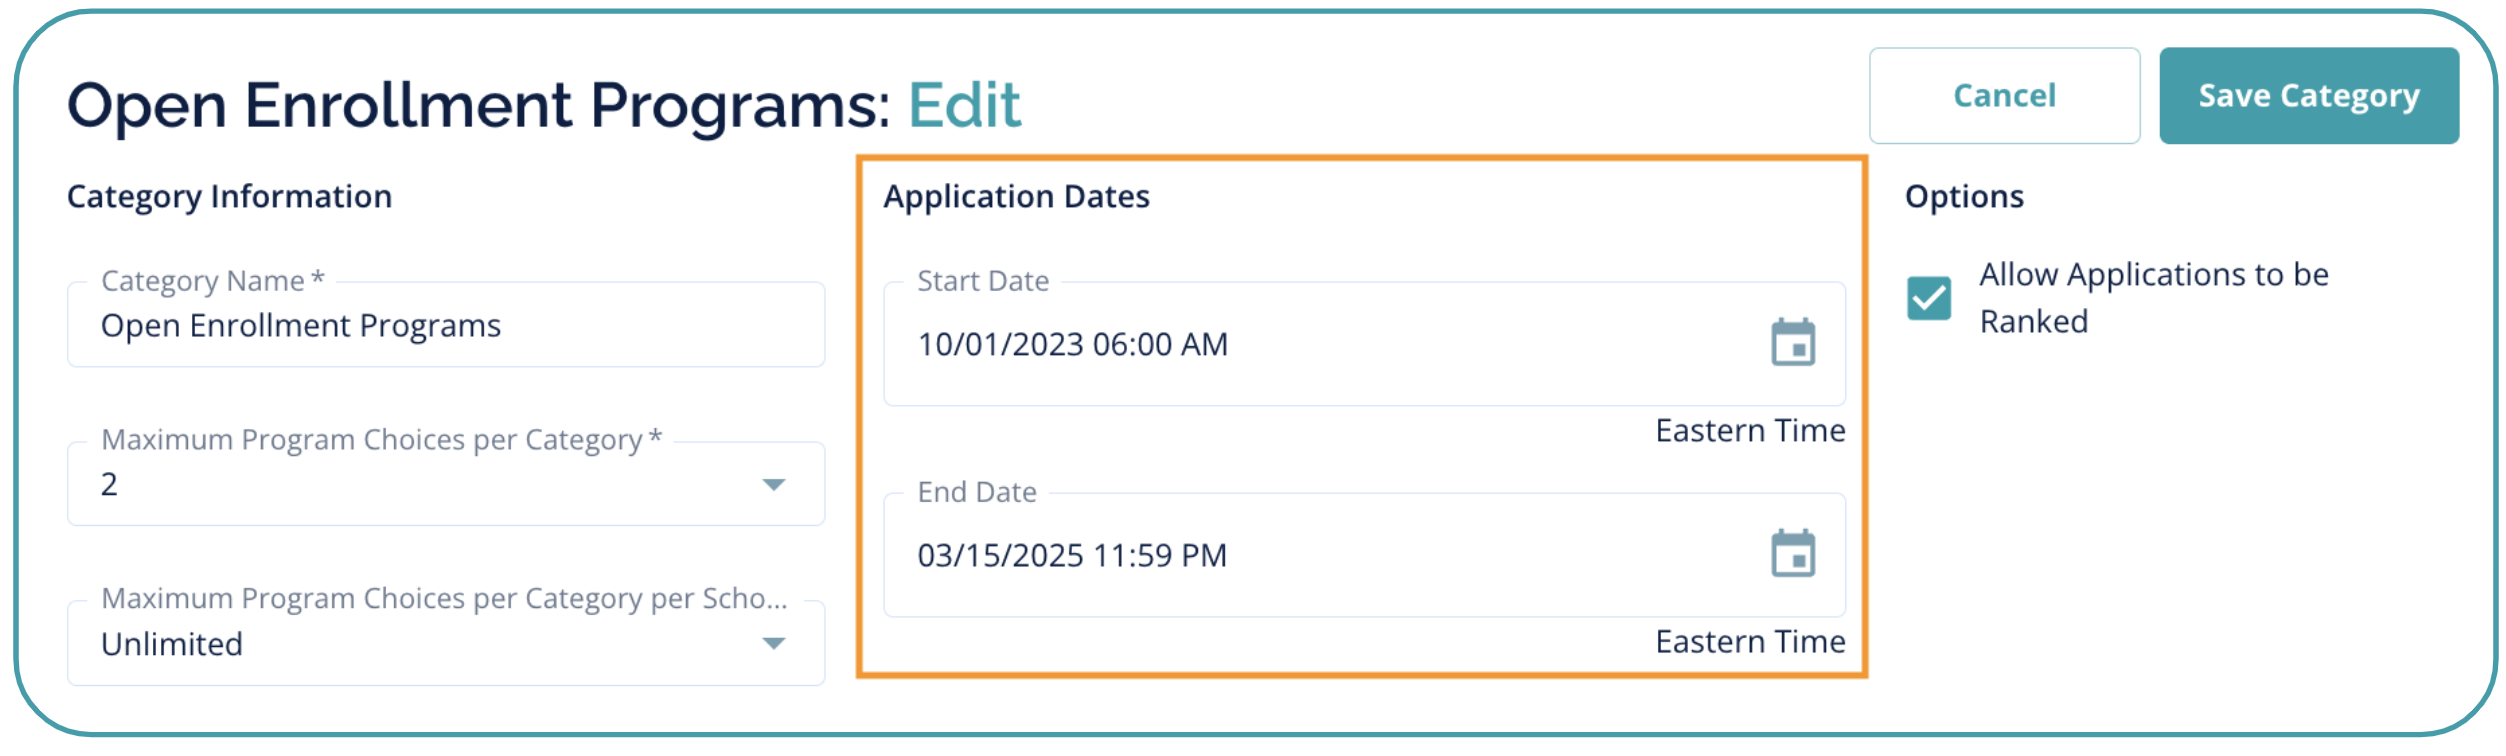Expand the per-school program choices dropdown arrow

(x=773, y=643)
